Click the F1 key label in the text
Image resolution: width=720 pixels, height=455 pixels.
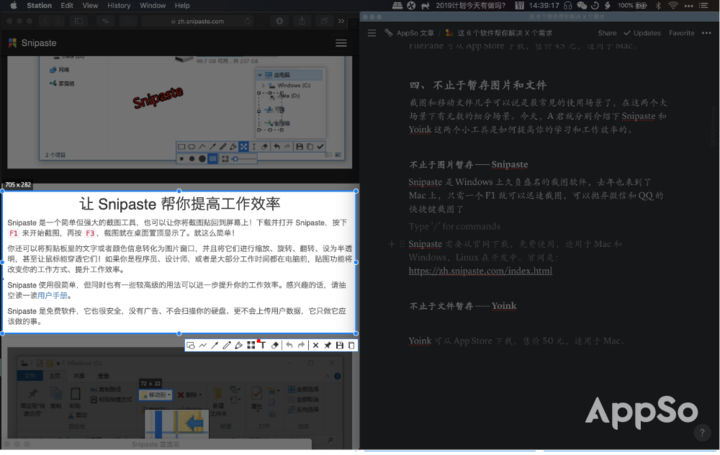click(x=13, y=233)
